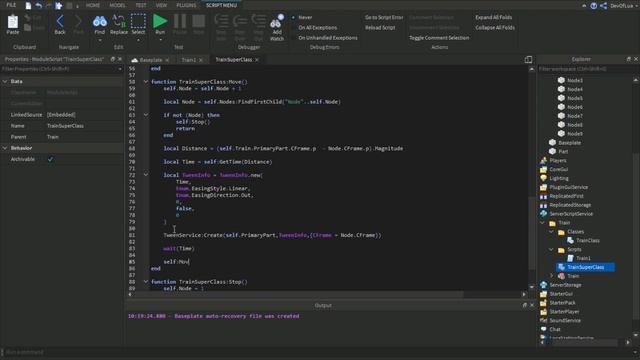
Task: Select the Players service icon
Action: click(543, 160)
